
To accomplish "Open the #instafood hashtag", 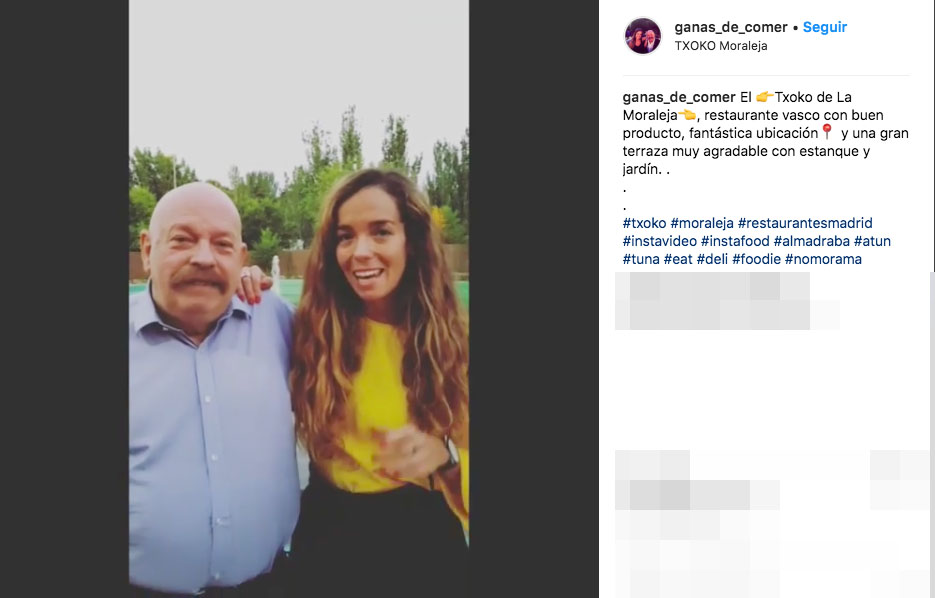I will (x=735, y=241).
